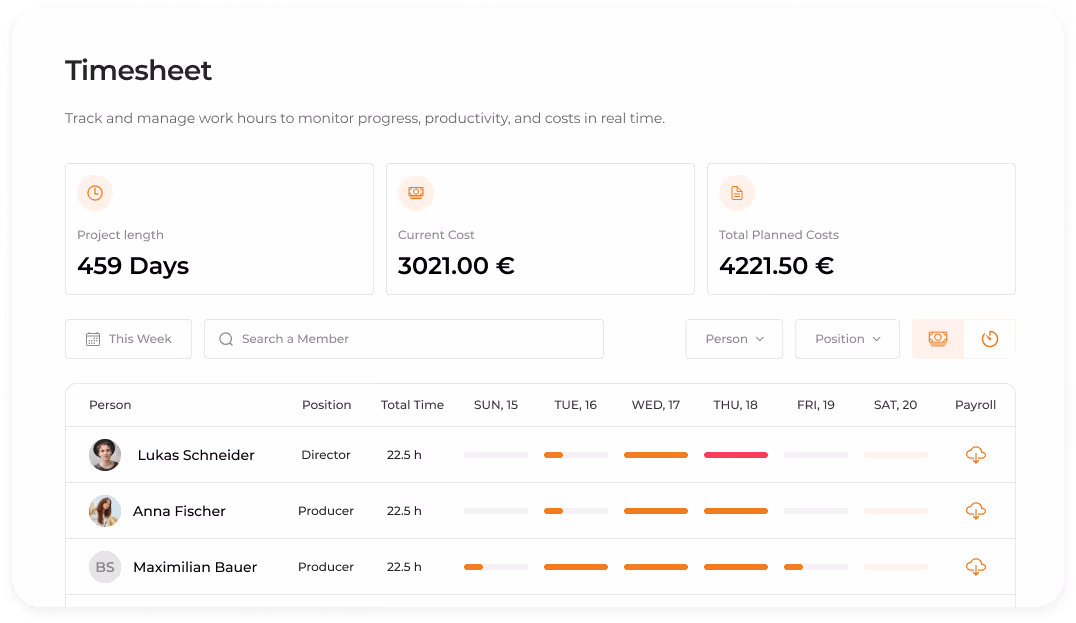The height and width of the screenshot is (623, 1076).
Task: Click the BS initials avatar
Action: [x=105, y=567]
